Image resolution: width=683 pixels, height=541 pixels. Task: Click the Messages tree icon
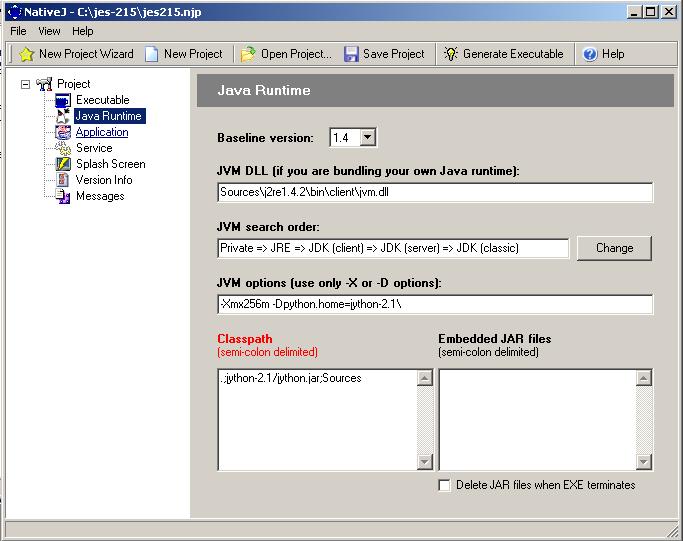[63, 196]
